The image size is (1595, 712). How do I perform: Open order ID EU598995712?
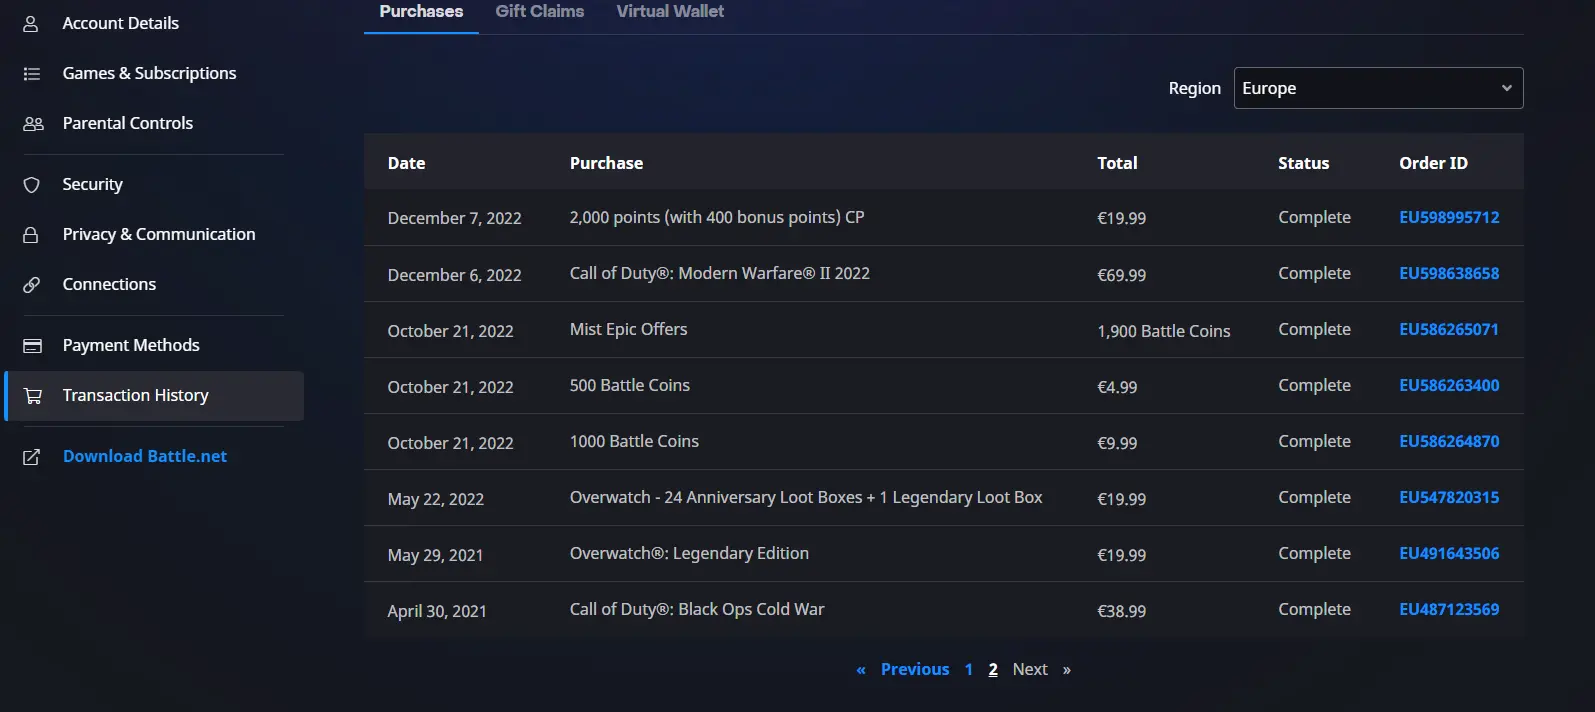pos(1449,217)
